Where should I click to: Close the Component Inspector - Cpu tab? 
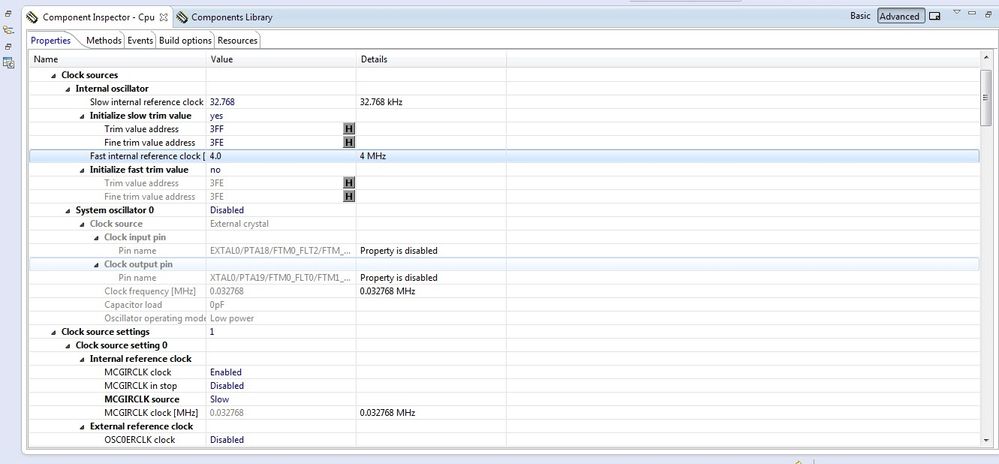(164, 17)
